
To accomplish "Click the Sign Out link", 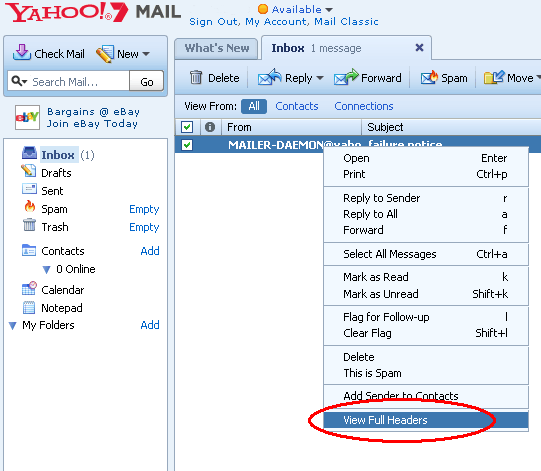I will coord(213,21).
